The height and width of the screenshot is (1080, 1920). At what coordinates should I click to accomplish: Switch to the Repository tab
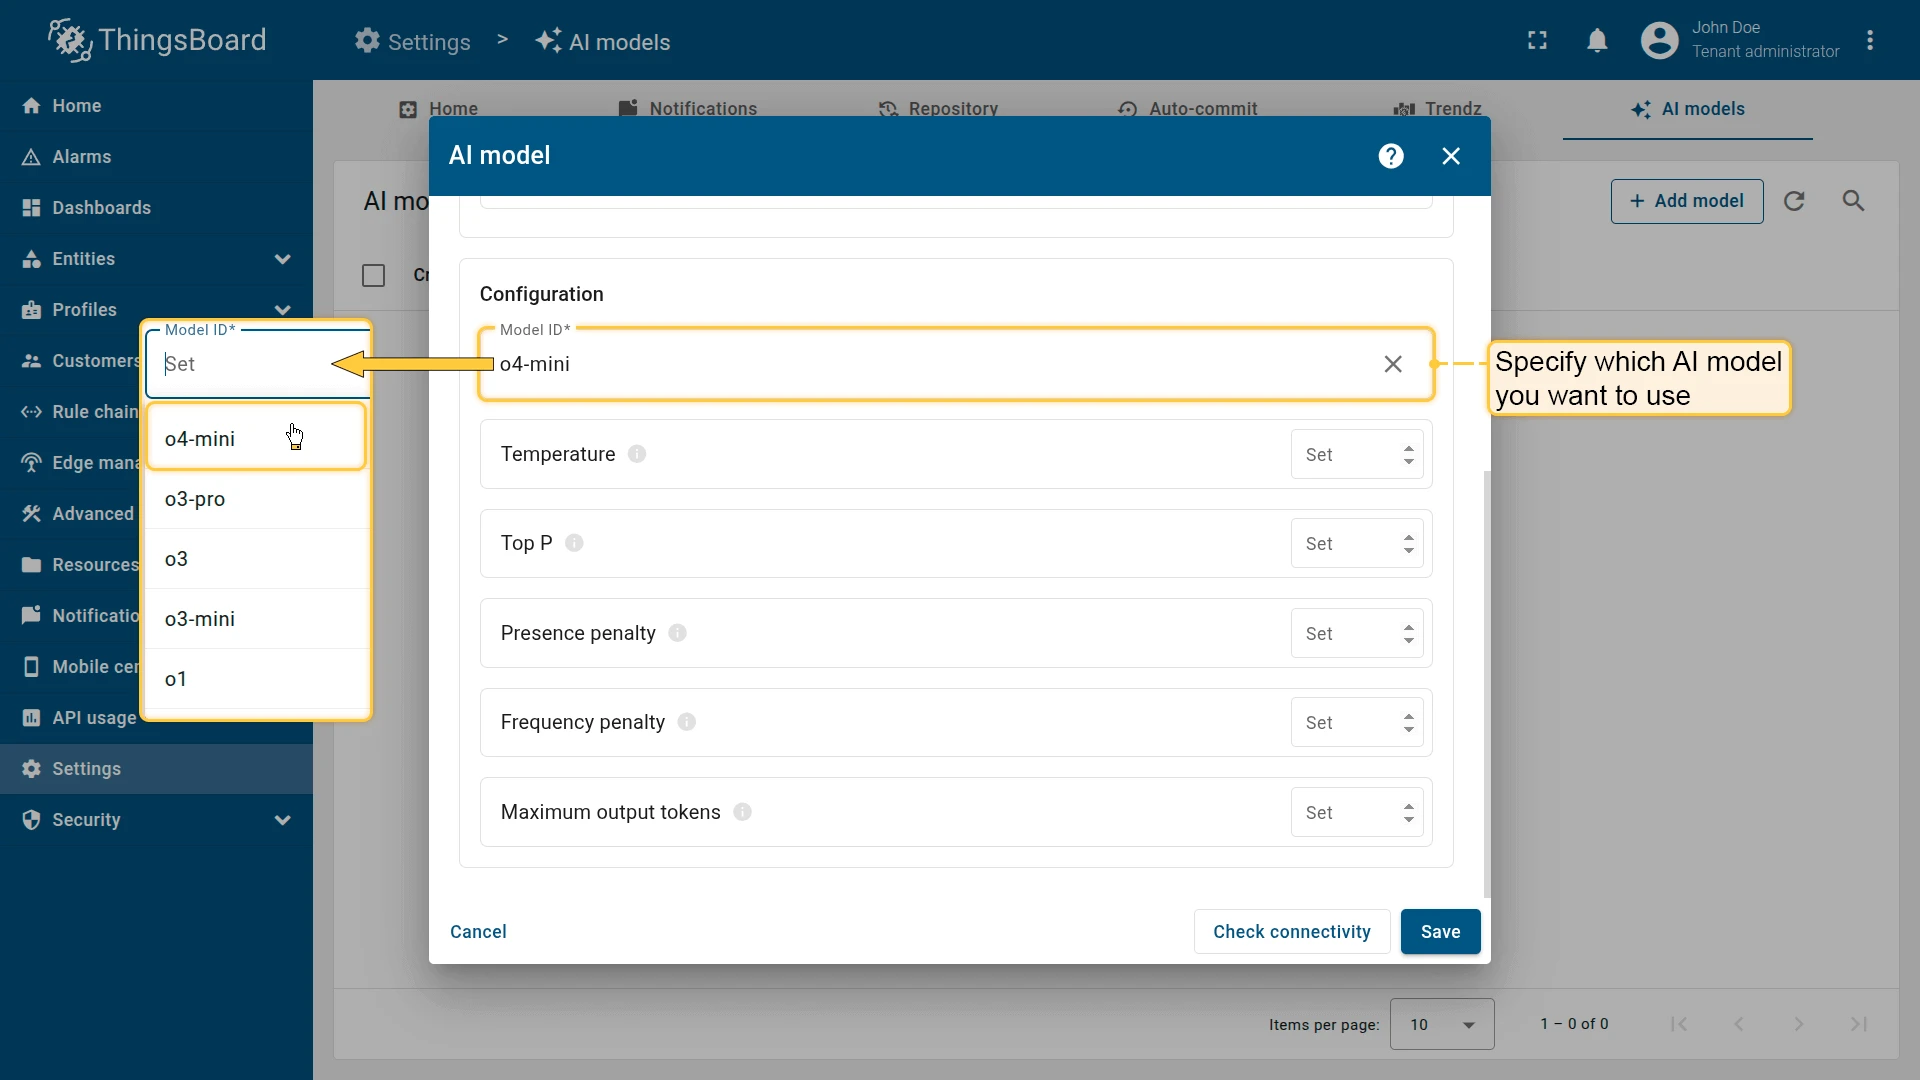point(938,109)
